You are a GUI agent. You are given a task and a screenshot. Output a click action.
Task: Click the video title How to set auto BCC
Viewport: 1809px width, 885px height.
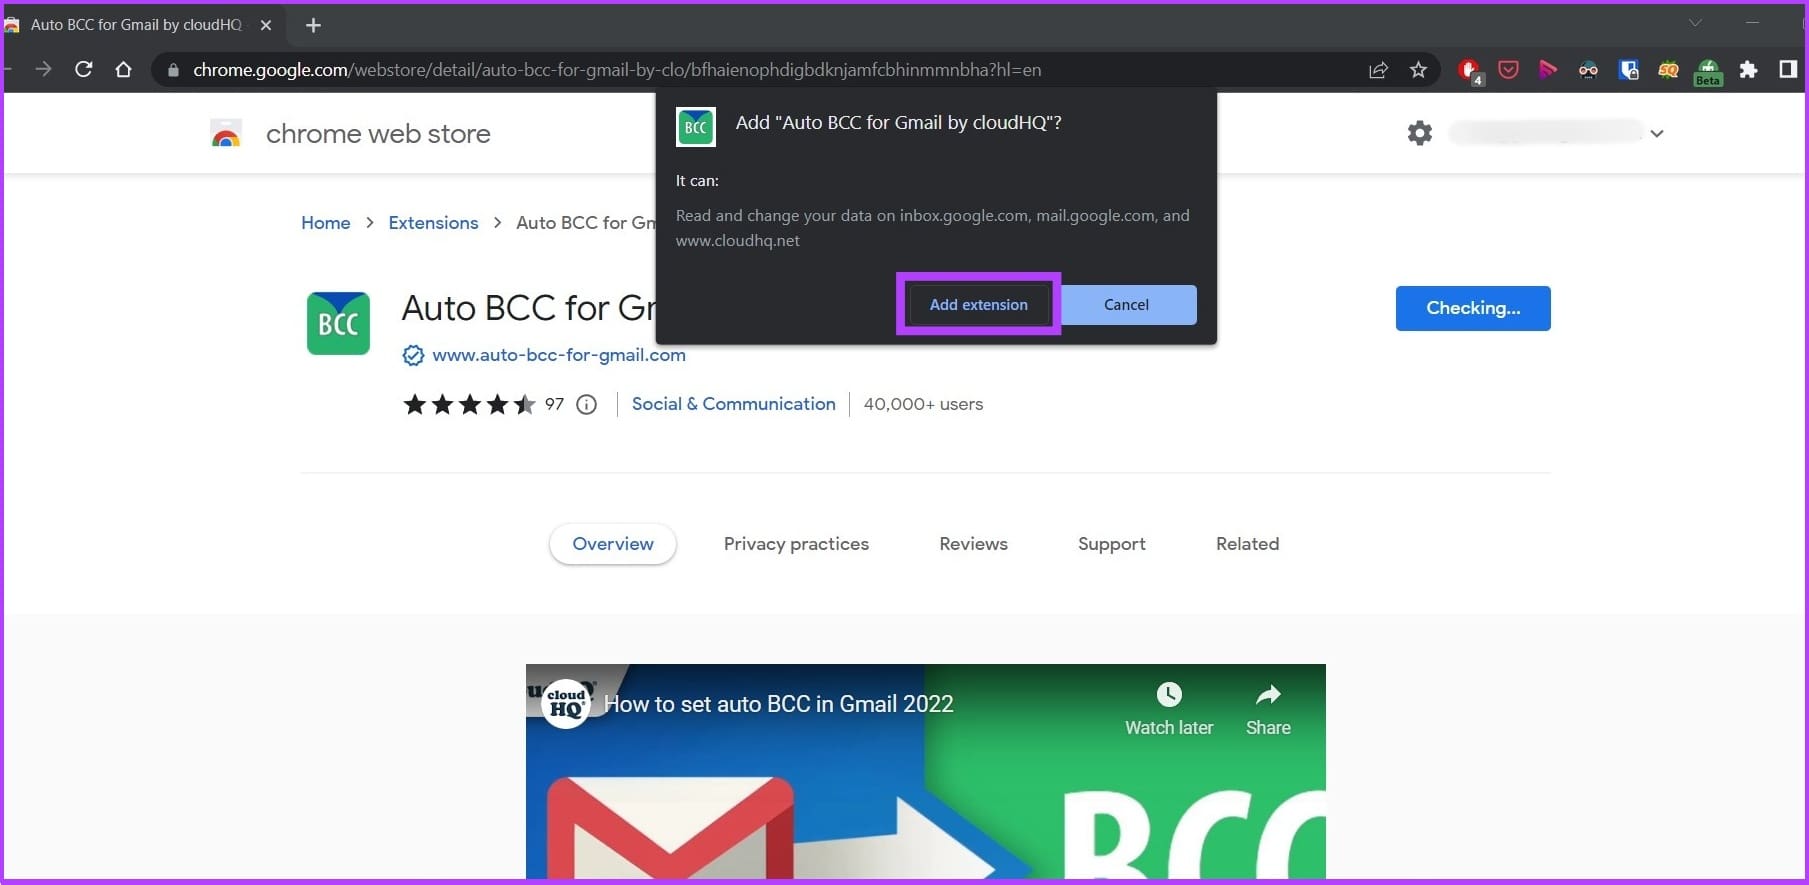pyautogui.click(x=779, y=704)
